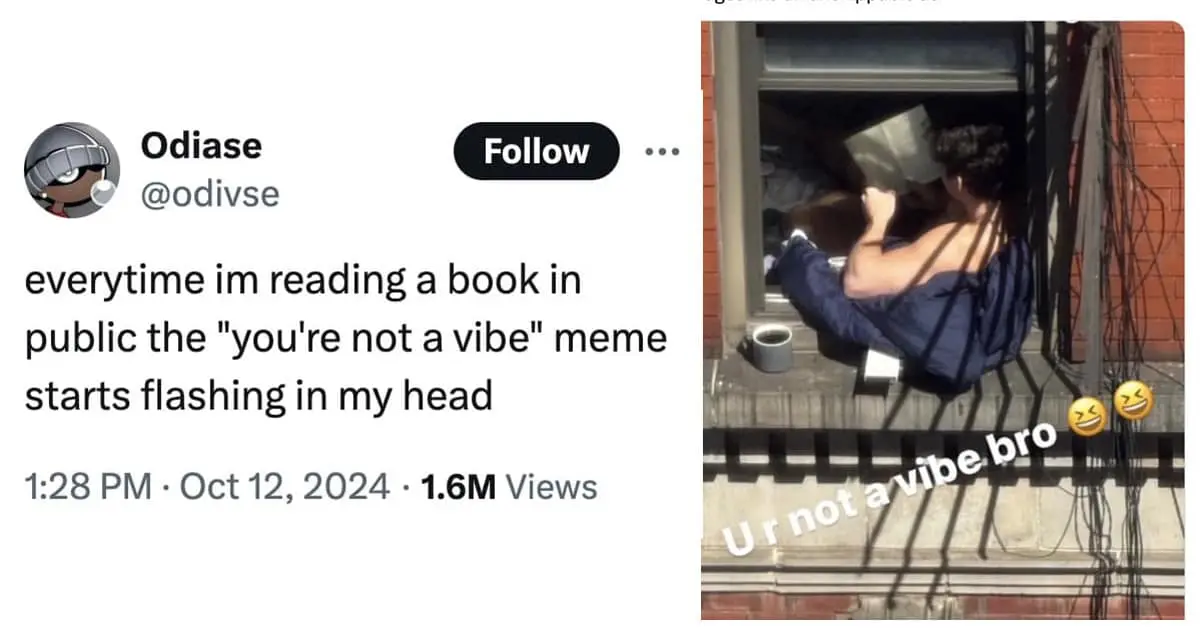
Task: Open the @odivse handle link
Action: pyautogui.click(x=210, y=192)
